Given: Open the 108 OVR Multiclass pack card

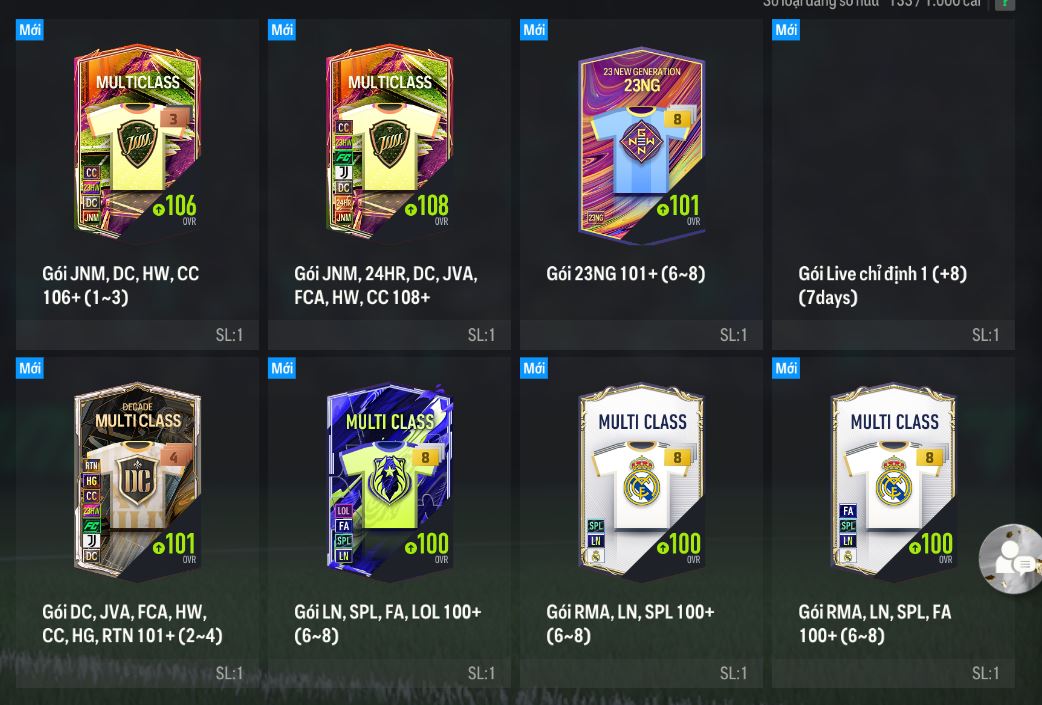Looking at the screenshot, I should (389, 142).
